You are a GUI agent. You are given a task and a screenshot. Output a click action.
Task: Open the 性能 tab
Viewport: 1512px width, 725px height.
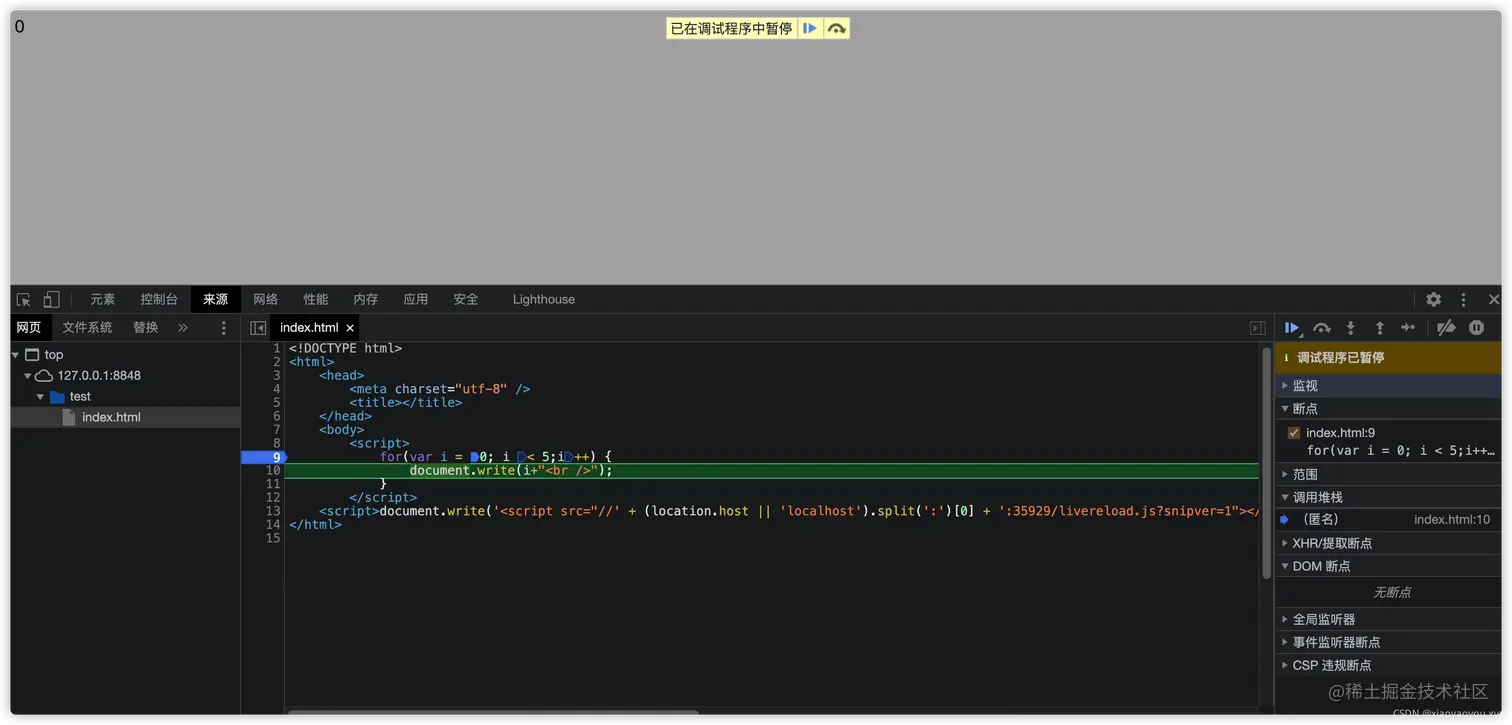(315, 299)
